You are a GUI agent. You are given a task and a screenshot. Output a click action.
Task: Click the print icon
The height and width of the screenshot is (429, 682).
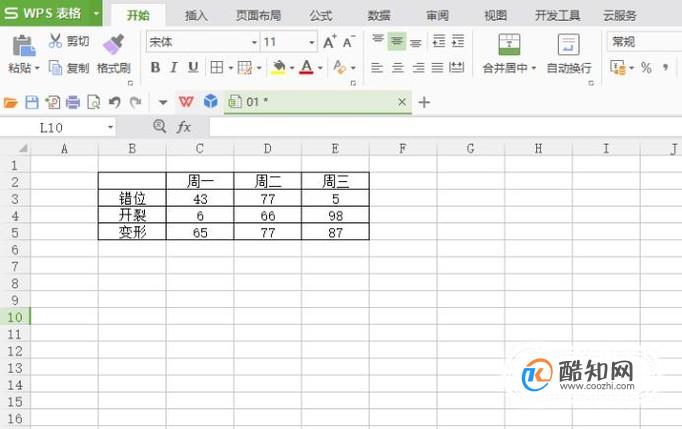73,102
